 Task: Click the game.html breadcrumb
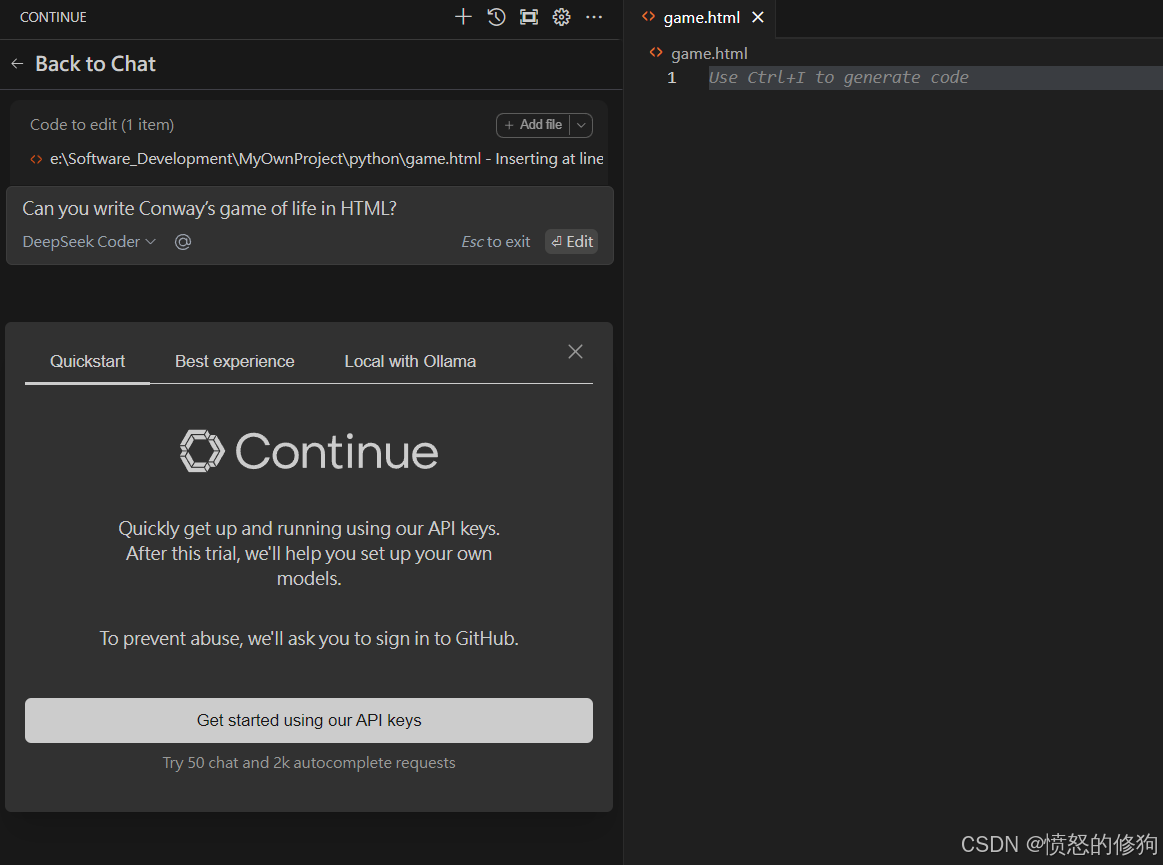(709, 53)
